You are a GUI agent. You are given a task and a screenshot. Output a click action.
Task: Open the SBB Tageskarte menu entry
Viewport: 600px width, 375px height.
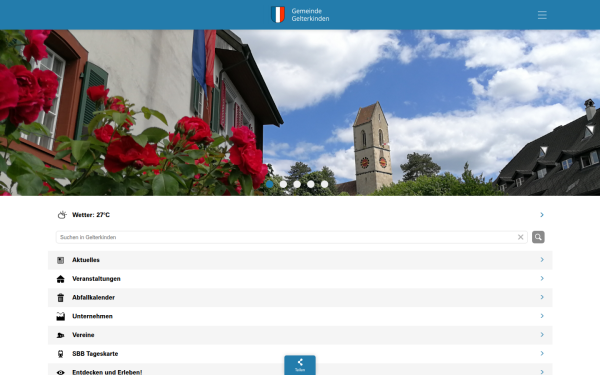(x=300, y=354)
